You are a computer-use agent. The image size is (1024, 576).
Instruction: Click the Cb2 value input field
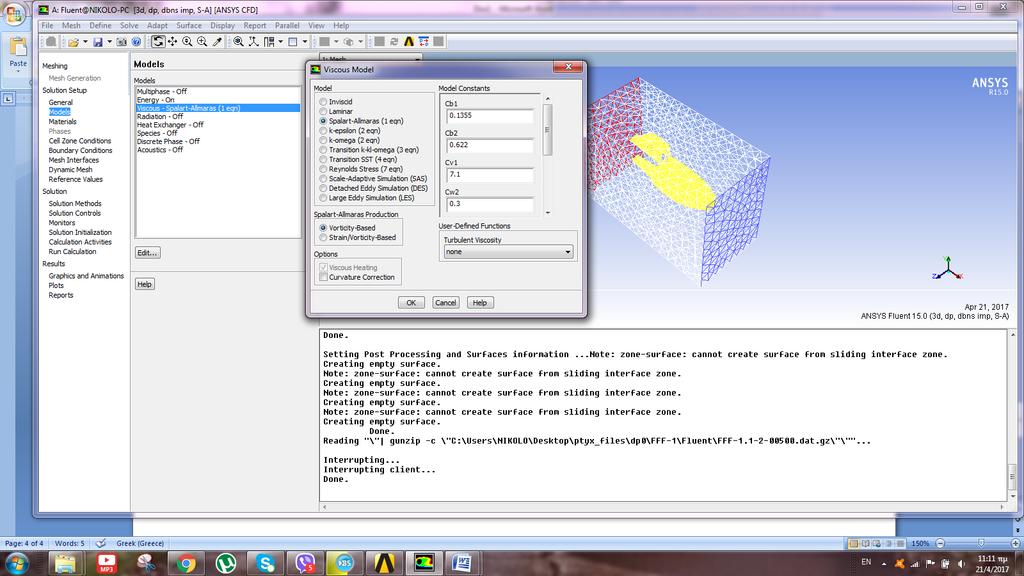click(490, 145)
